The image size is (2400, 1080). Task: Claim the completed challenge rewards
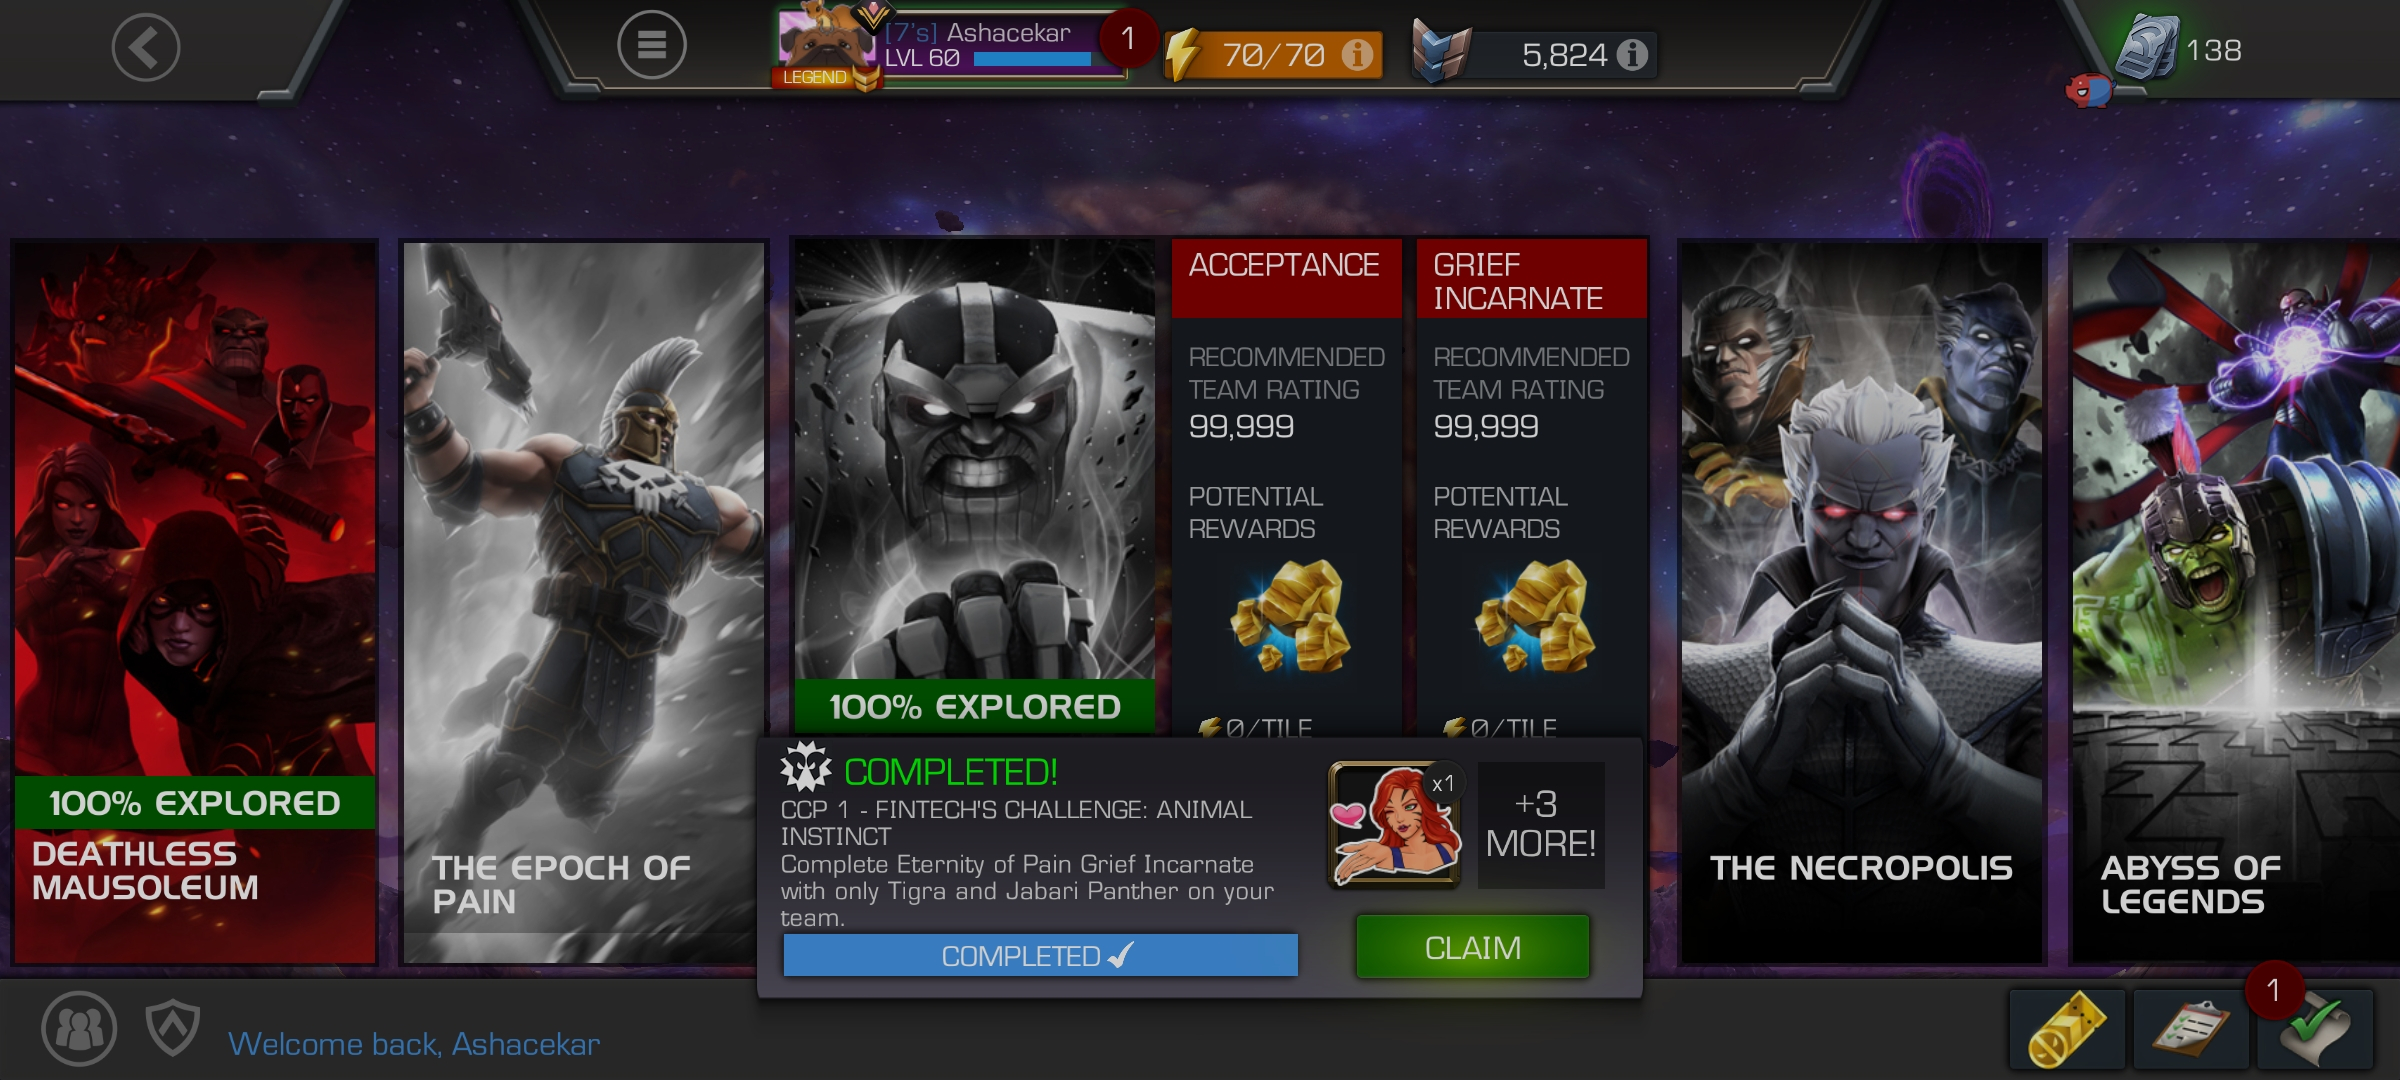point(1473,947)
